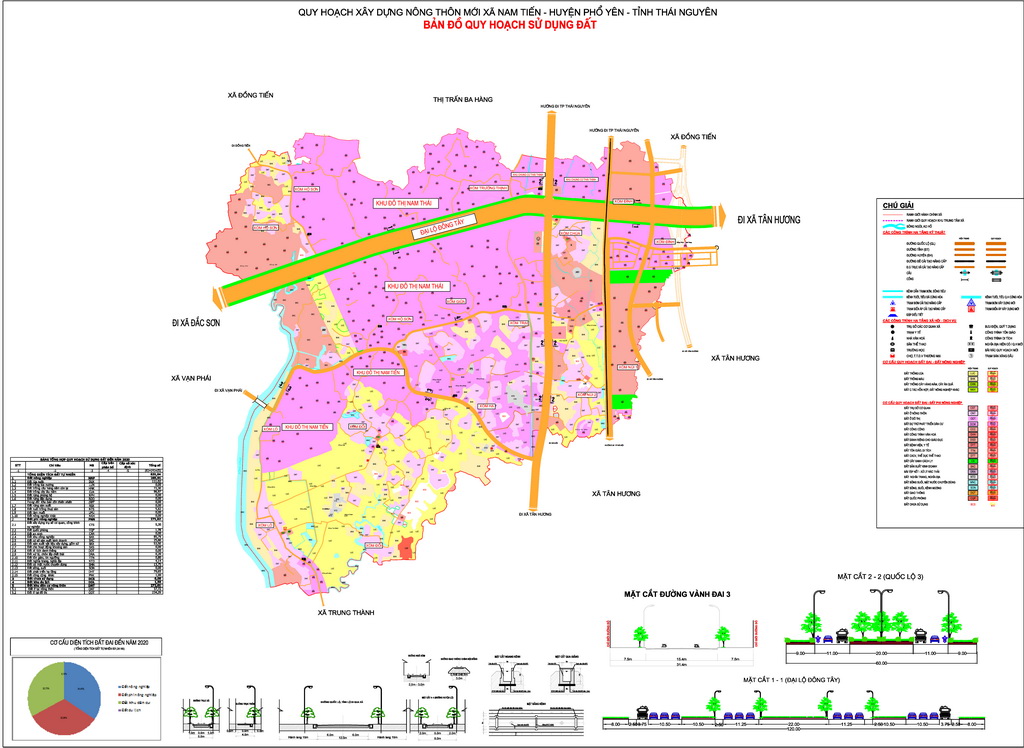Click the MẶT CẮT ĐƯỜNG VÀNH ĐAI 3 heading
The image size is (1024, 748).
pyautogui.click(x=678, y=595)
